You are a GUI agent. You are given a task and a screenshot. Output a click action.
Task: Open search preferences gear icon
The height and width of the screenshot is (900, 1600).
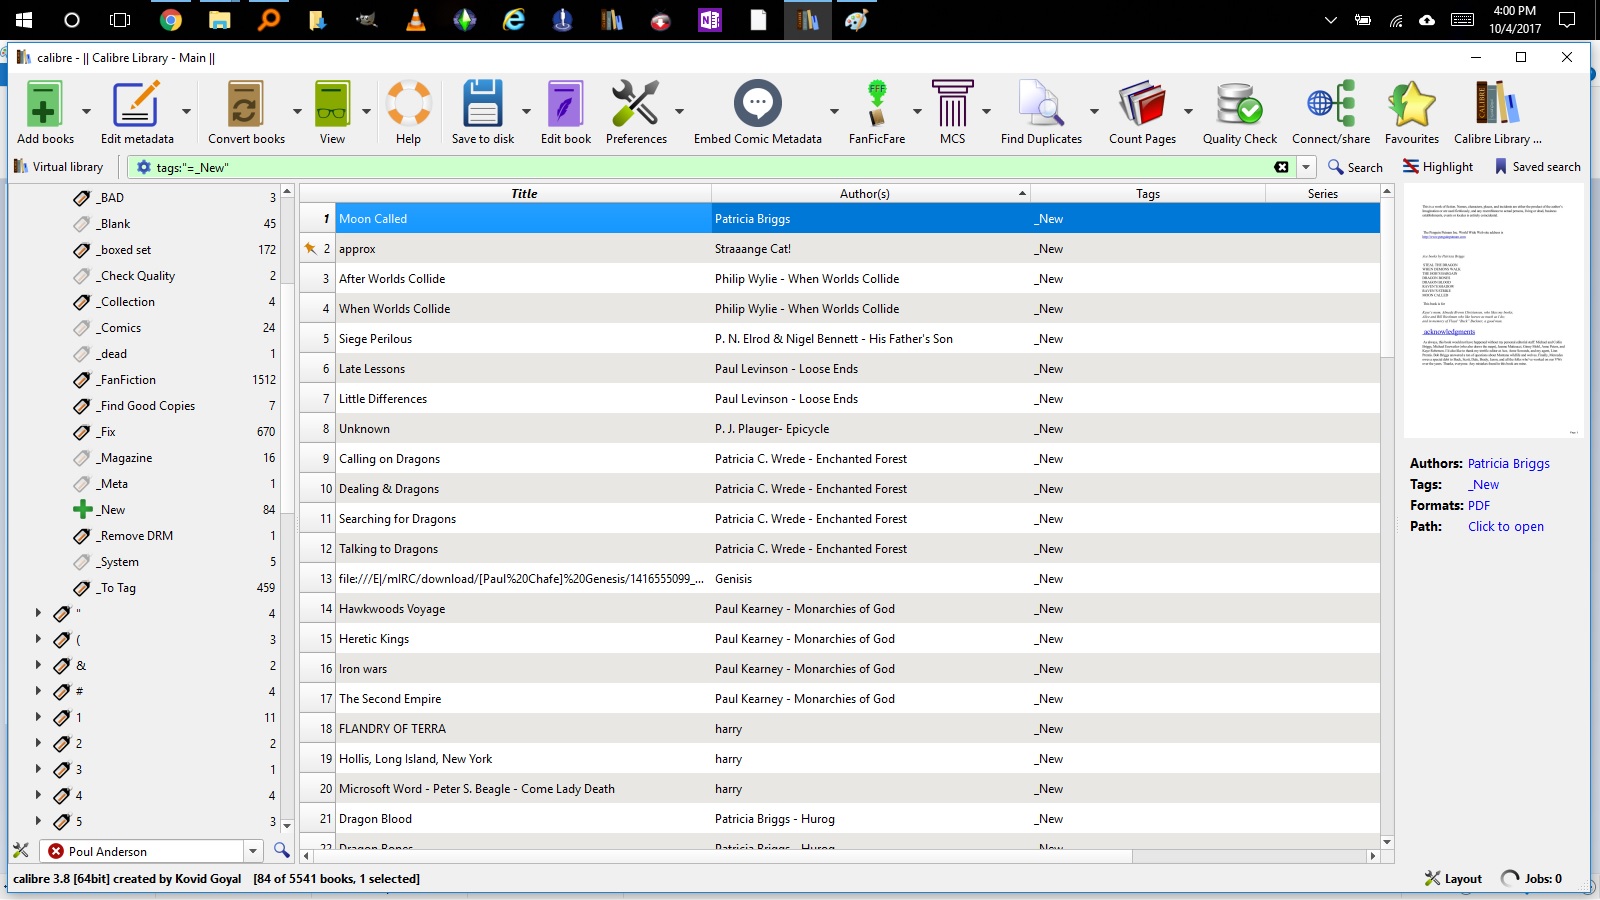click(x=143, y=167)
